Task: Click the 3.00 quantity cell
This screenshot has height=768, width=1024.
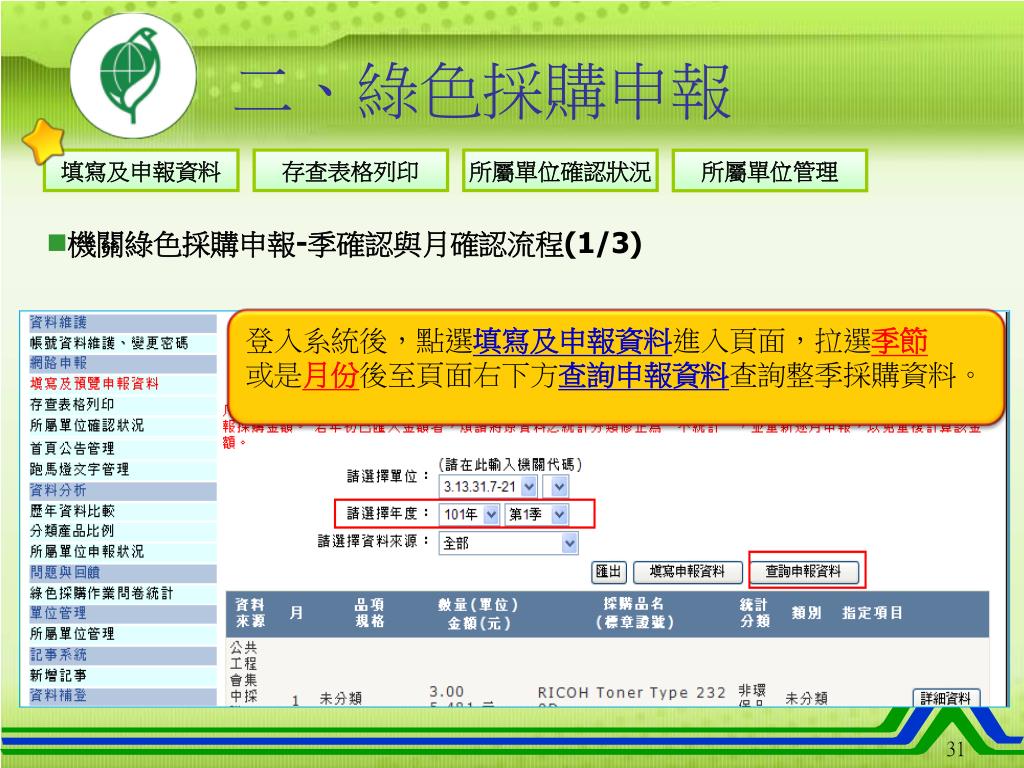Action: 447,692
